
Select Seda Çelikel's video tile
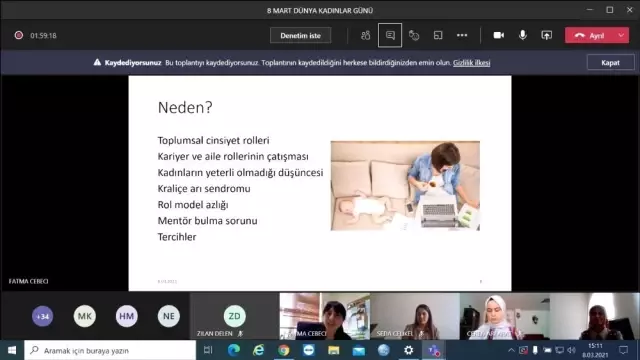[415, 316]
